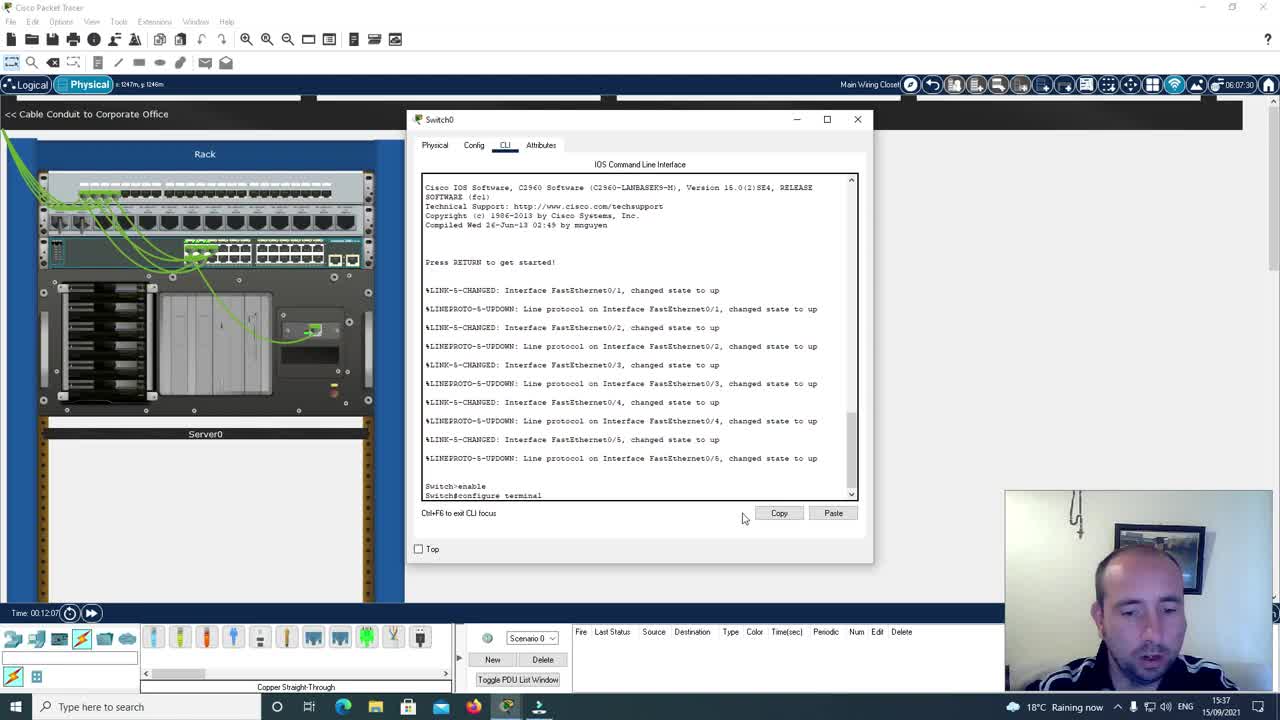Click the CLI vertical scrollbar thumb
Viewport: 1280px width, 720px height.
coord(852,448)
